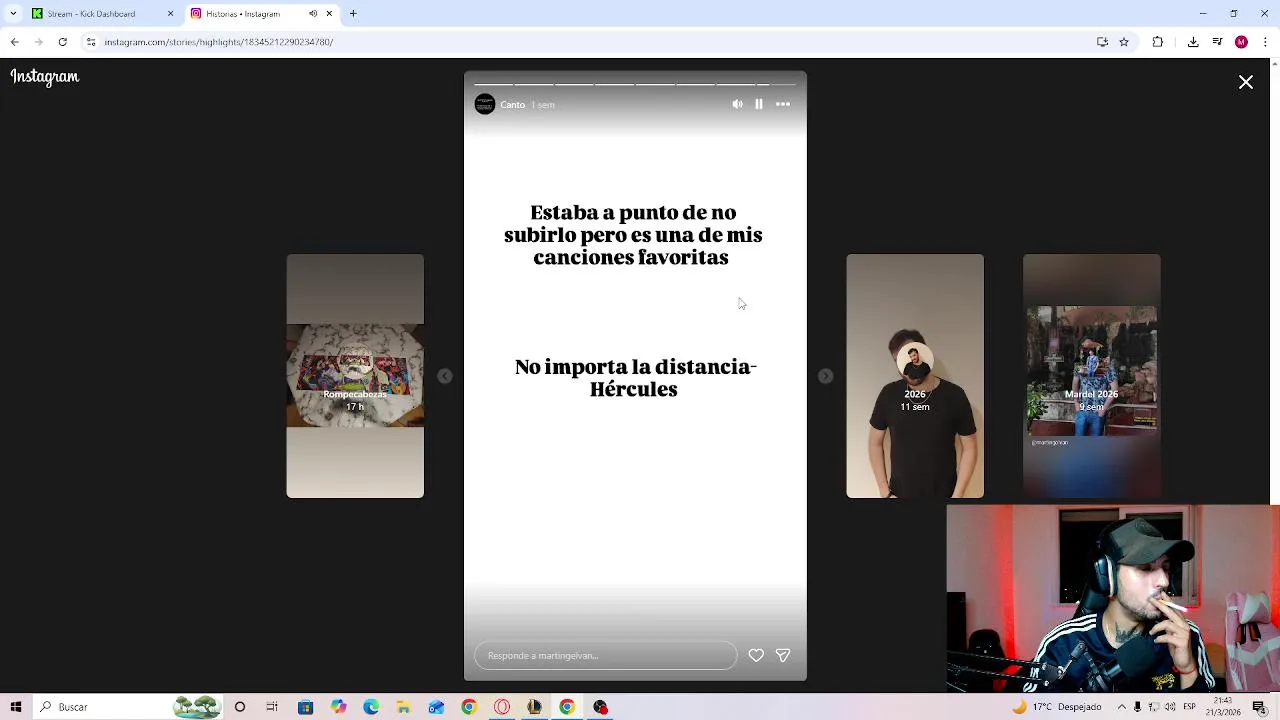Go to the previous story arrow
Screen dimensions: 1280x720
(445, 376)
